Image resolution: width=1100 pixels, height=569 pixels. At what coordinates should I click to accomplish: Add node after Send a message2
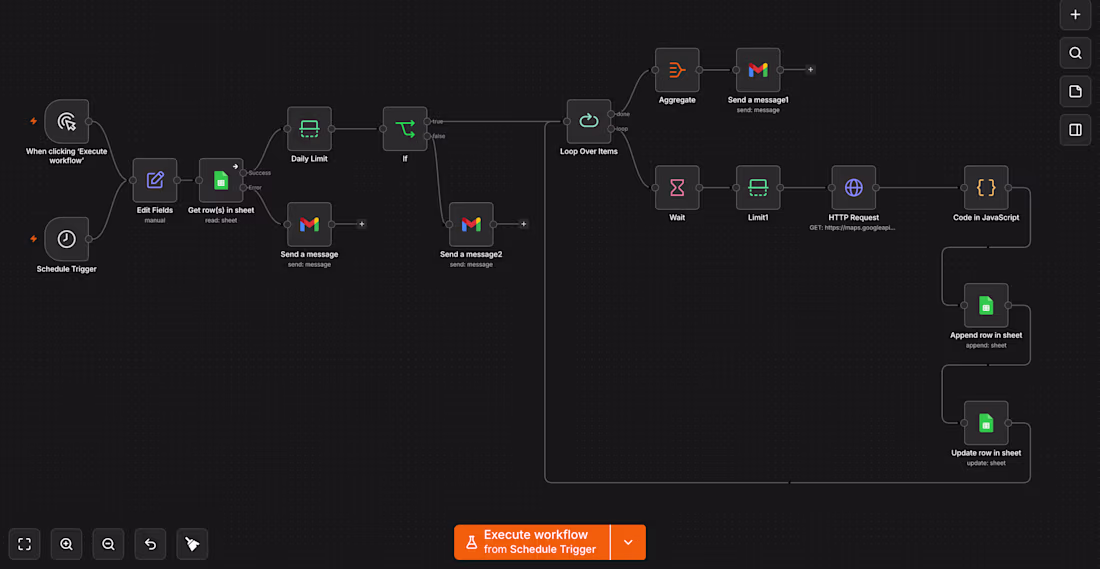[x=523, y=225]
